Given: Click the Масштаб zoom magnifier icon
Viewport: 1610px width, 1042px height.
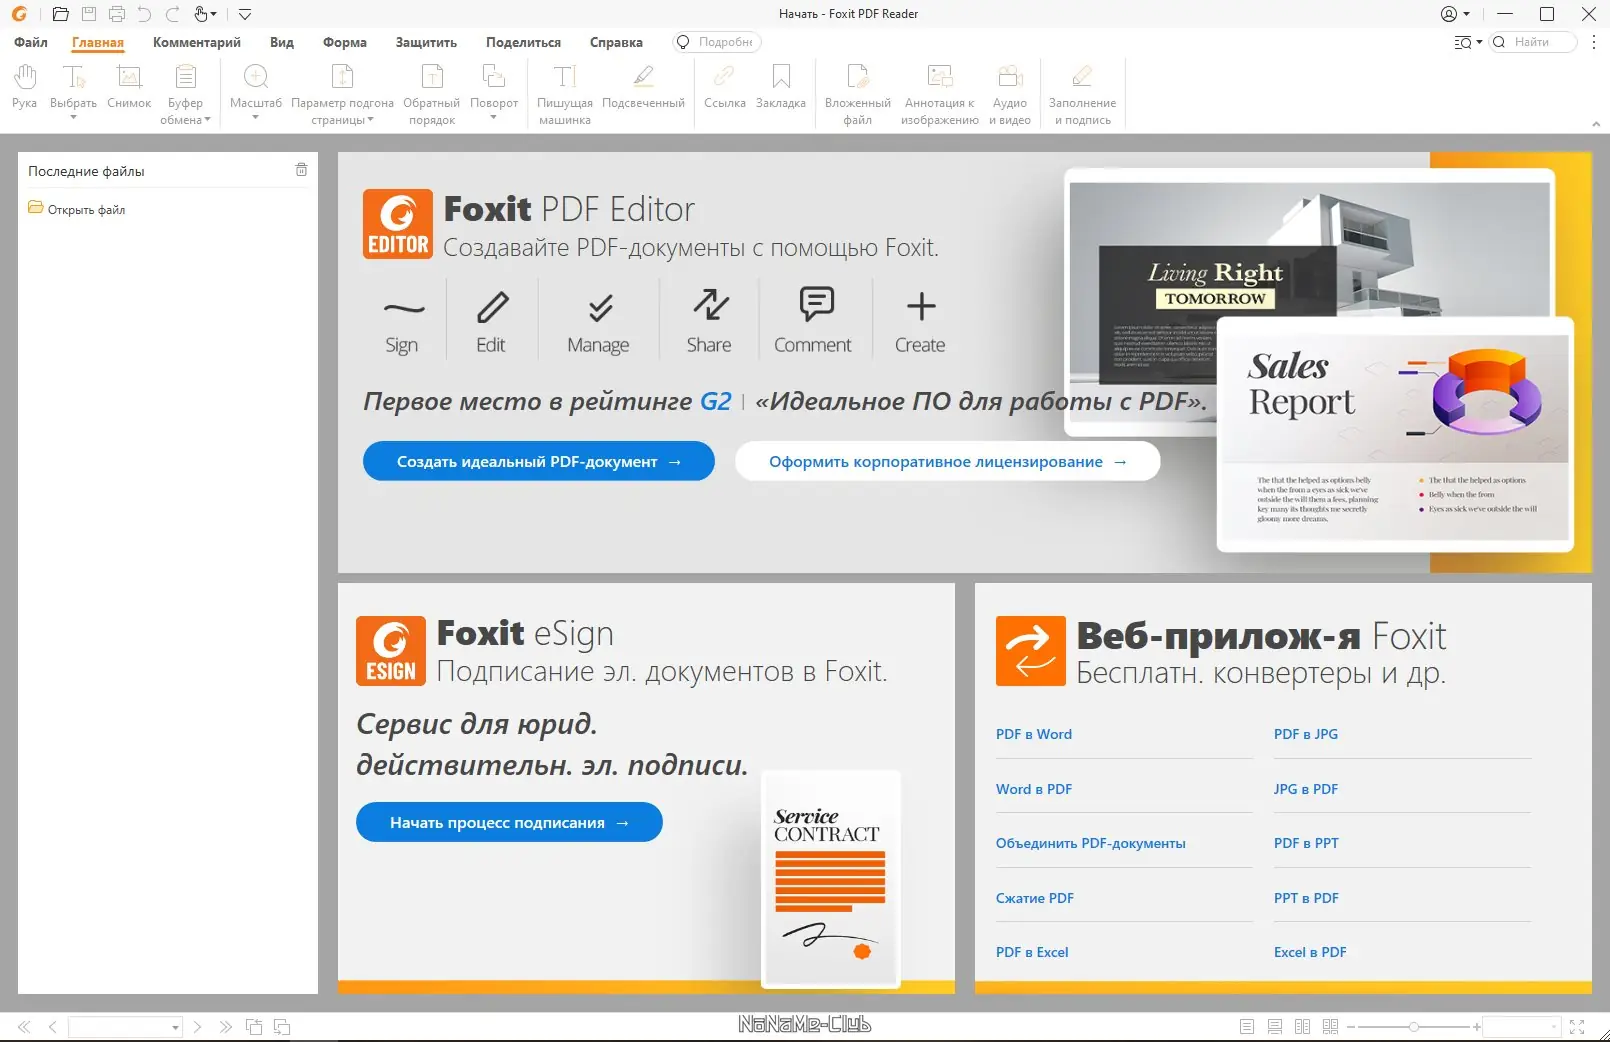Looking at the screenshot, I should point(256,78).
